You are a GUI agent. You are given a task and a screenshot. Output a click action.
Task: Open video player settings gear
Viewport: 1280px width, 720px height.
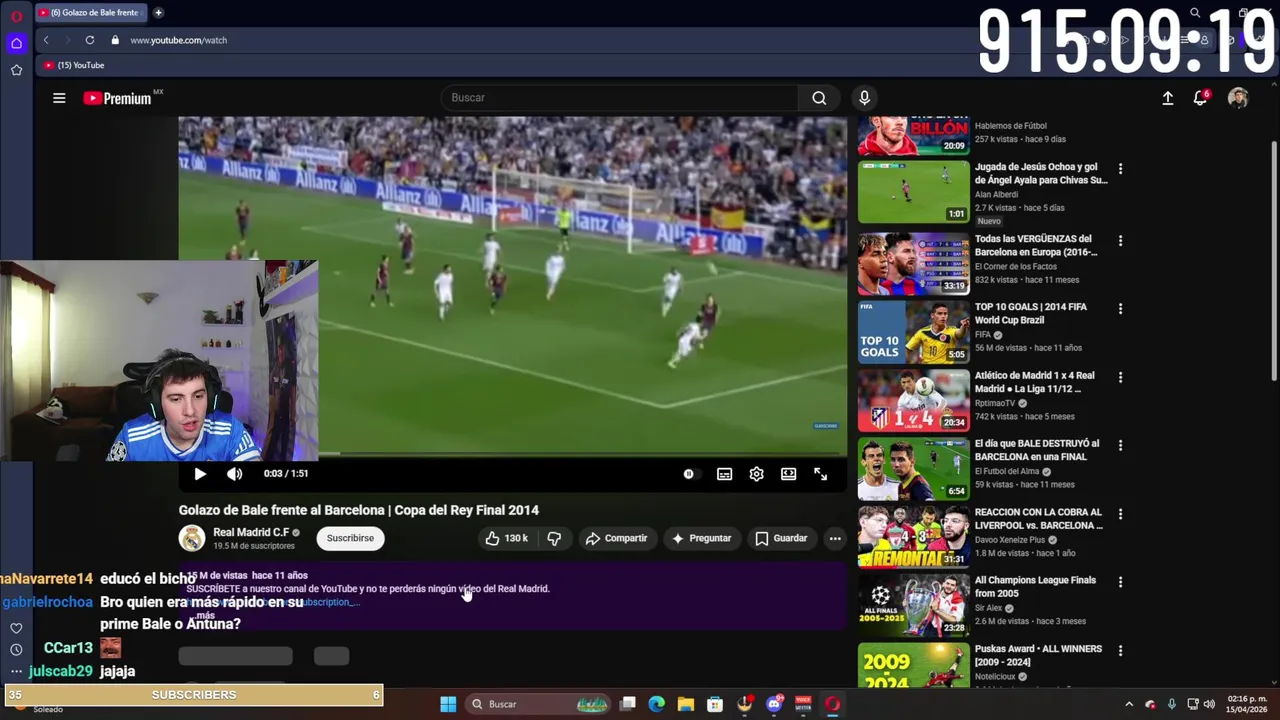coord(756,474)
